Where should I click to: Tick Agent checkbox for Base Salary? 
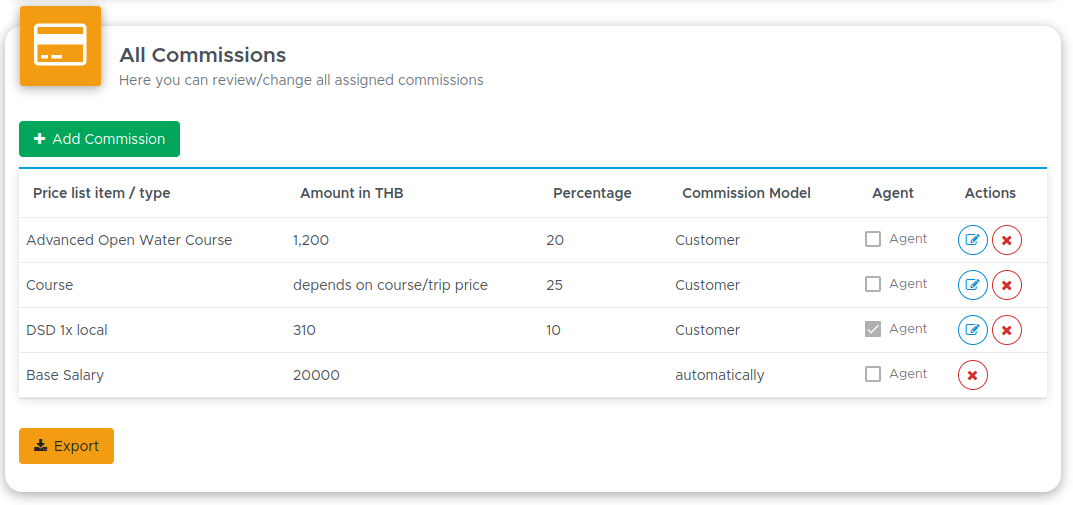click(x=872, y=374)
